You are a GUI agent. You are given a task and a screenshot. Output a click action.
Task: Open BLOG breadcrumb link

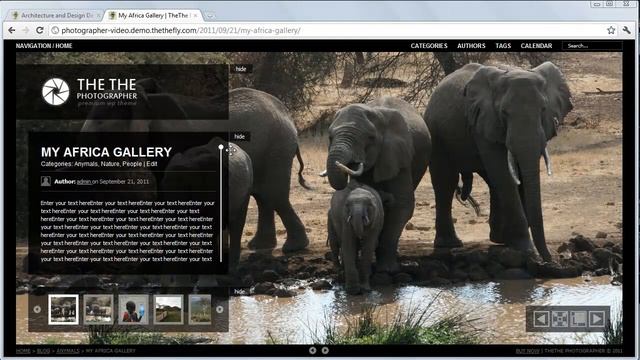(x=43, y=351)
